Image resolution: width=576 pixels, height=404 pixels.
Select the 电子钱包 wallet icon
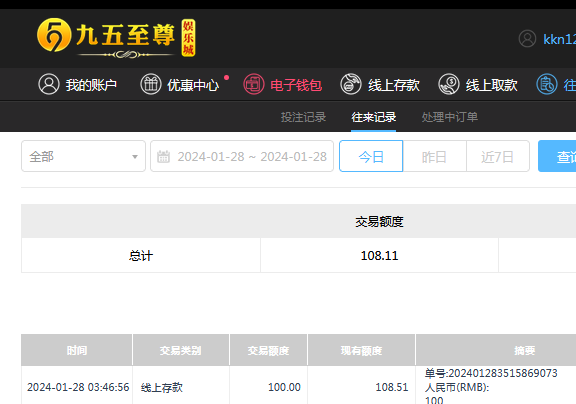coord(253,84)
